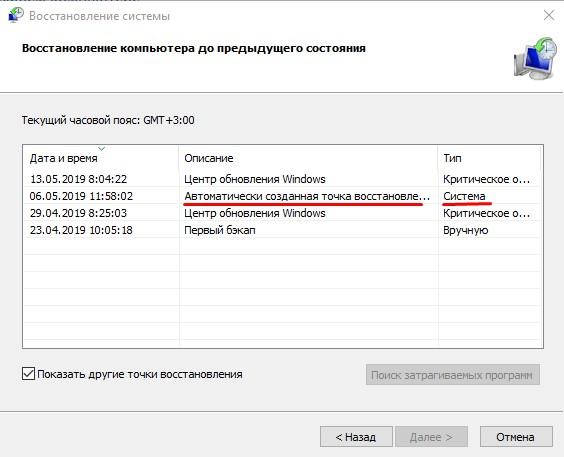
Task: Click the System Restore title bar icon
Action: (x=15, y=15)
